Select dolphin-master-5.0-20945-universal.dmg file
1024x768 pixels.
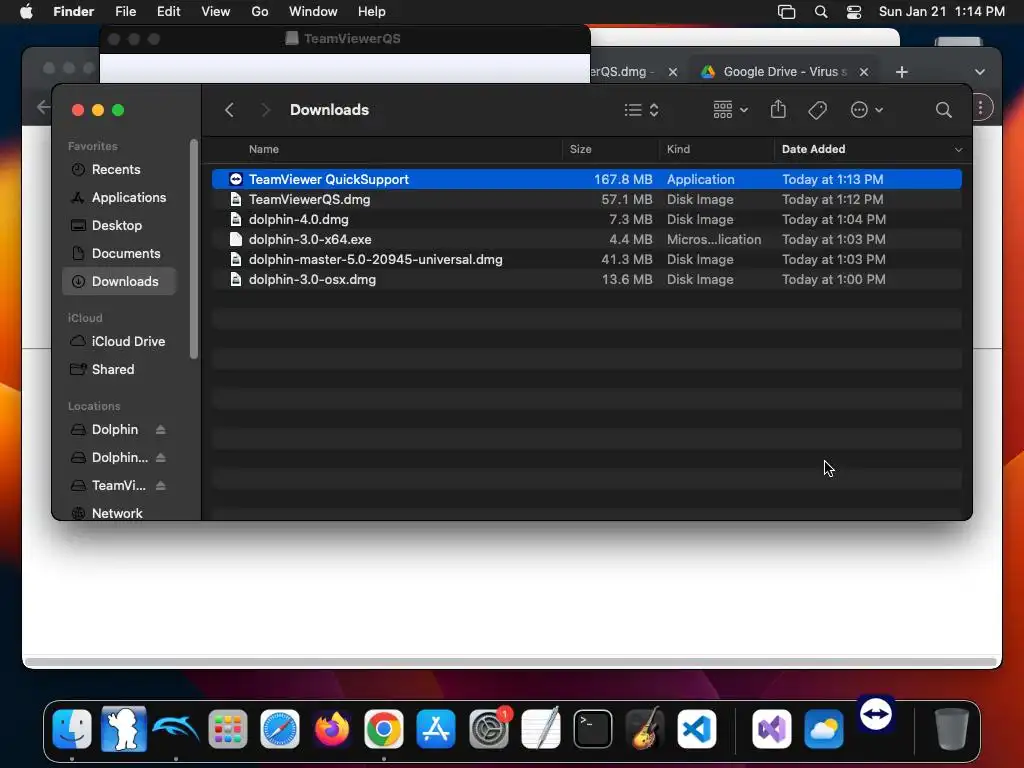pos(586,259)
